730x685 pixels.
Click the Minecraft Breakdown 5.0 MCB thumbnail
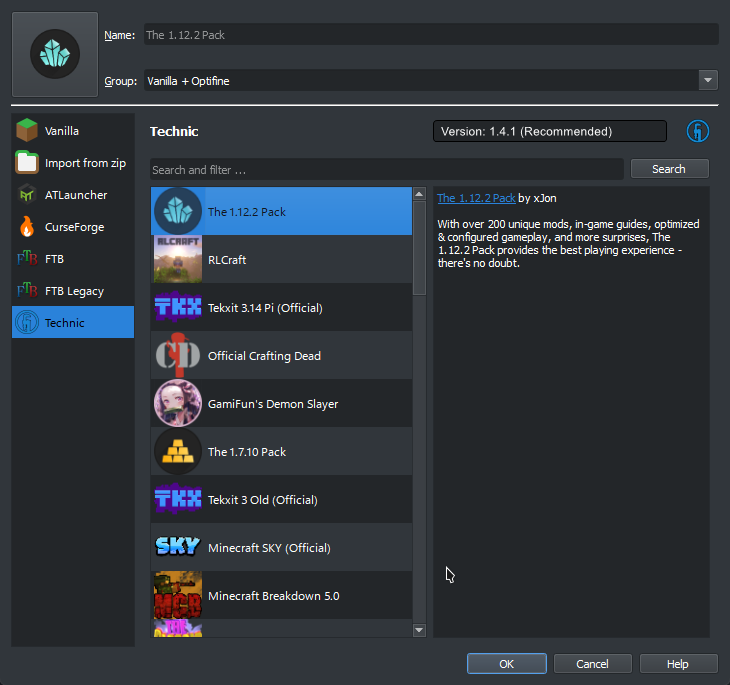tap(178, 595)
